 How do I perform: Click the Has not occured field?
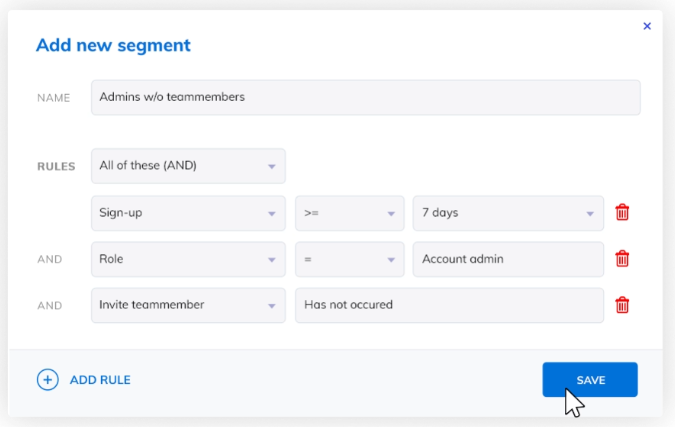[449, 305]
